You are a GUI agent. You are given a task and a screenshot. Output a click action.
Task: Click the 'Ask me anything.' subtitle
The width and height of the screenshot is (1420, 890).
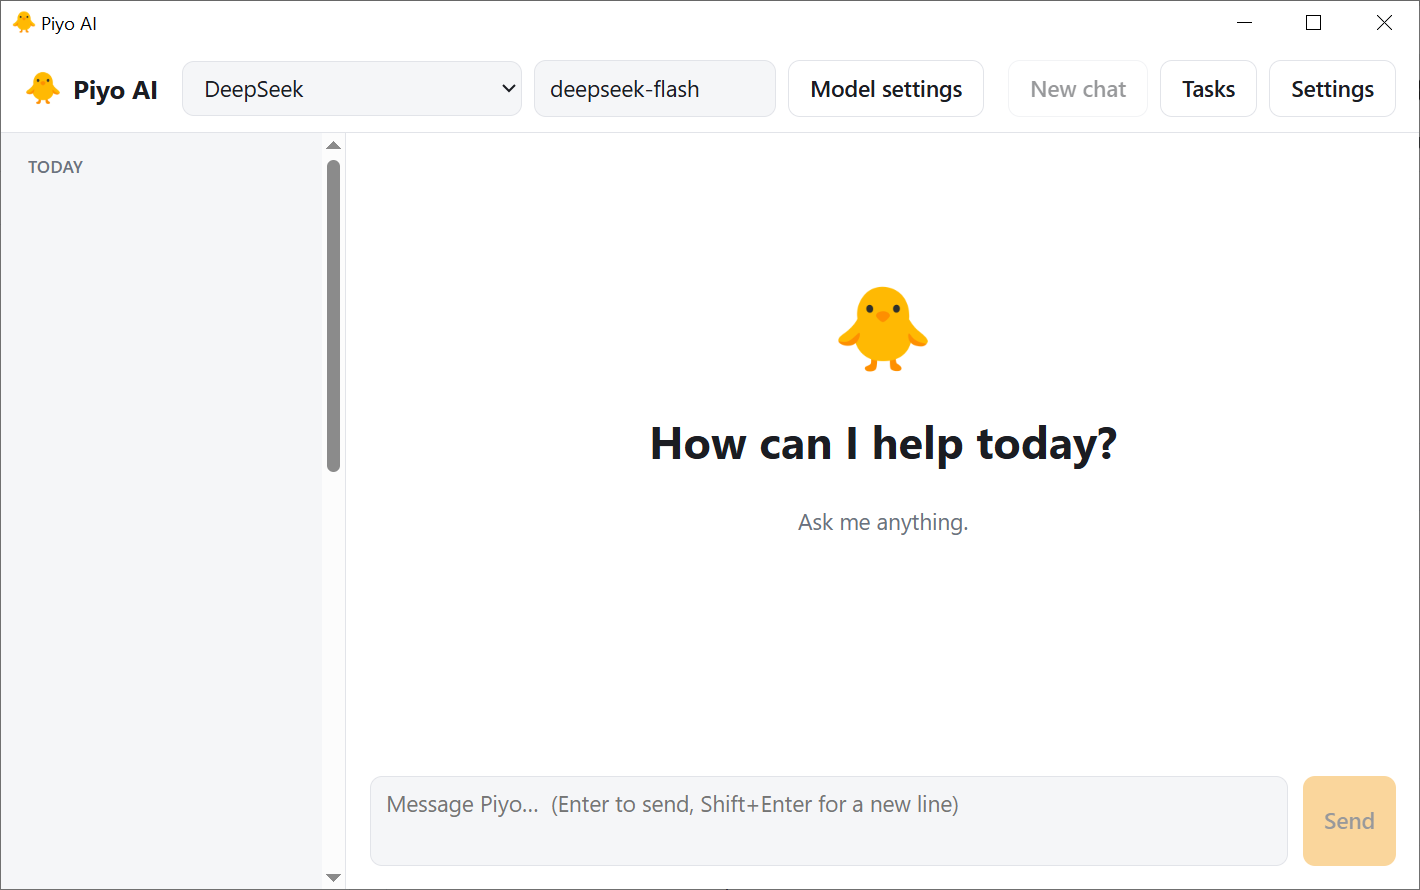point(883,522)
